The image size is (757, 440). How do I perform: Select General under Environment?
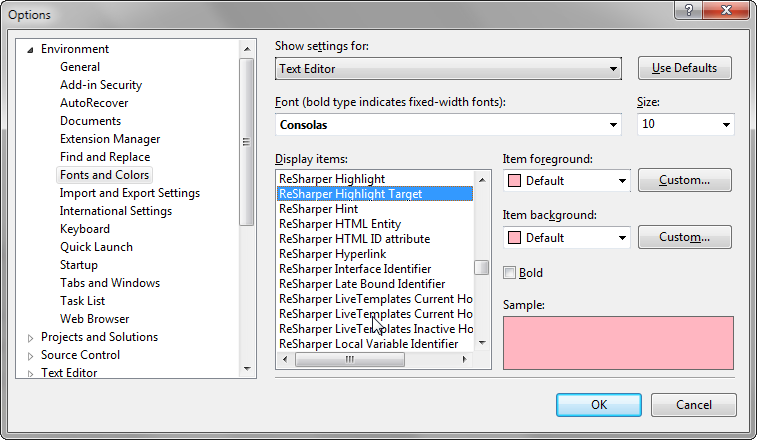pos(80,67)
